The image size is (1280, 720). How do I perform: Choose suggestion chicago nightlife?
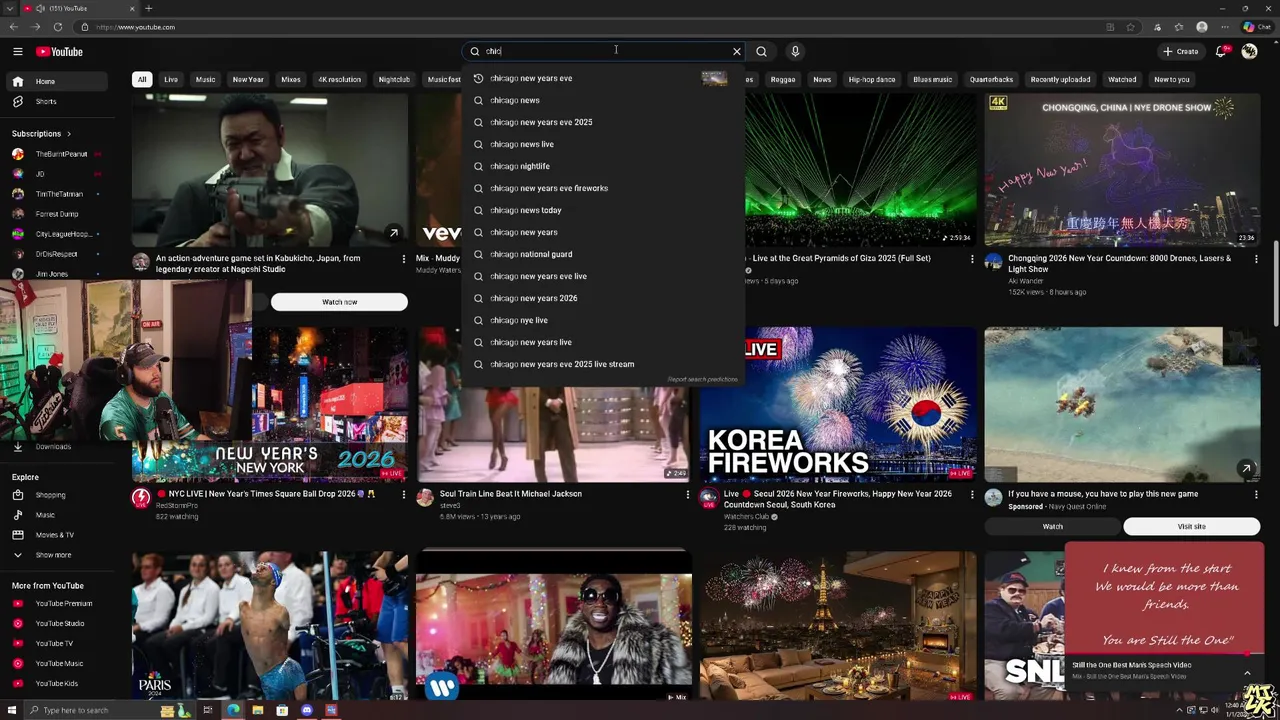pyautogui.click(x=603, y=166)
